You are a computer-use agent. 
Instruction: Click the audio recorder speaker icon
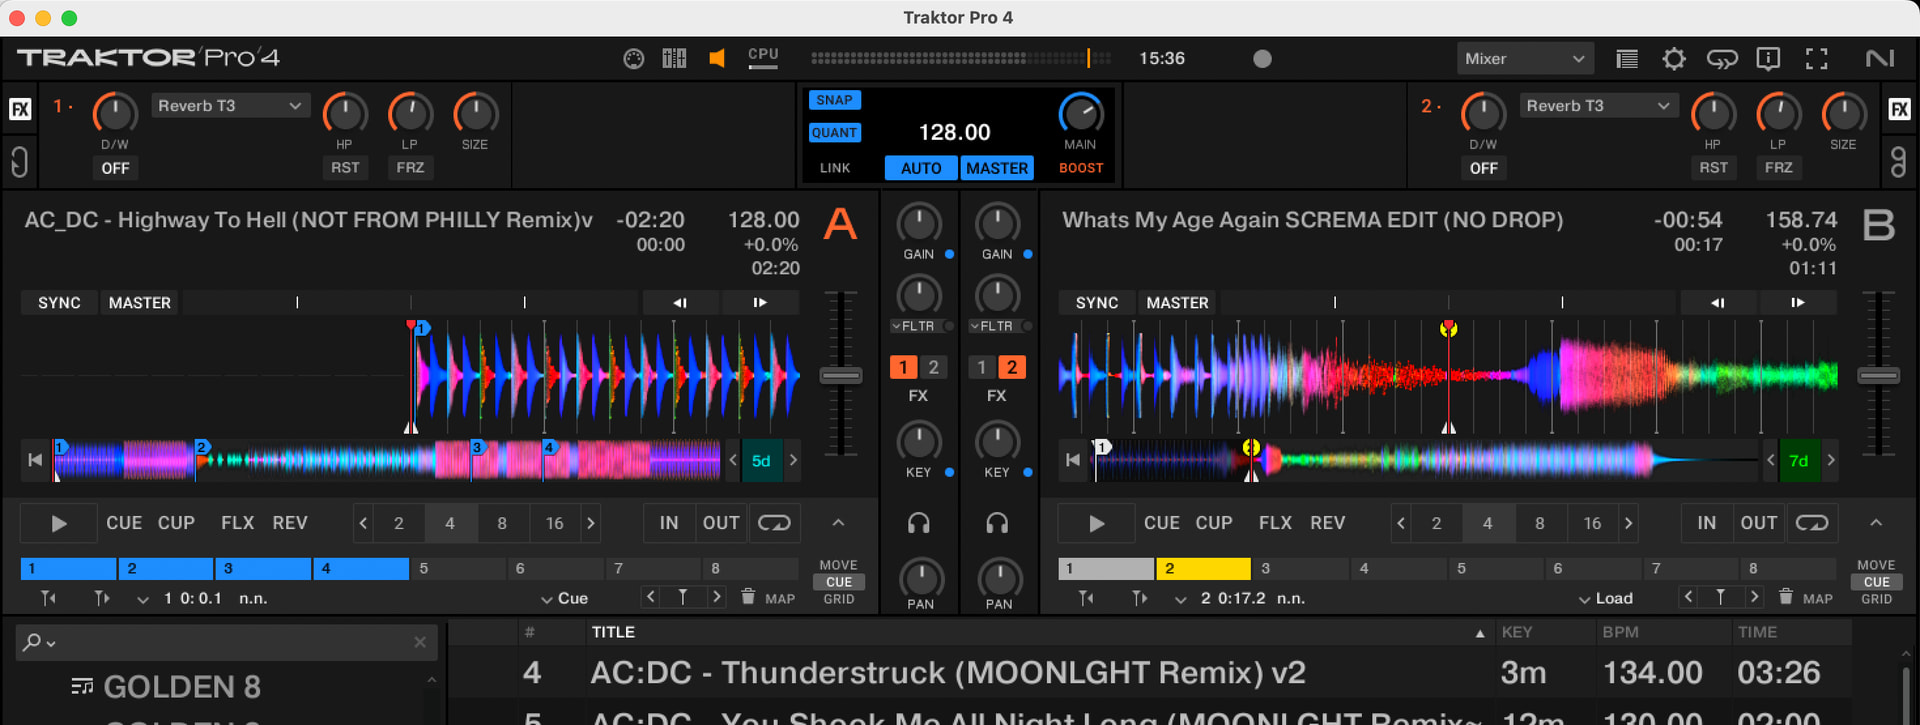pyautogui.click(x=716, y=59)
